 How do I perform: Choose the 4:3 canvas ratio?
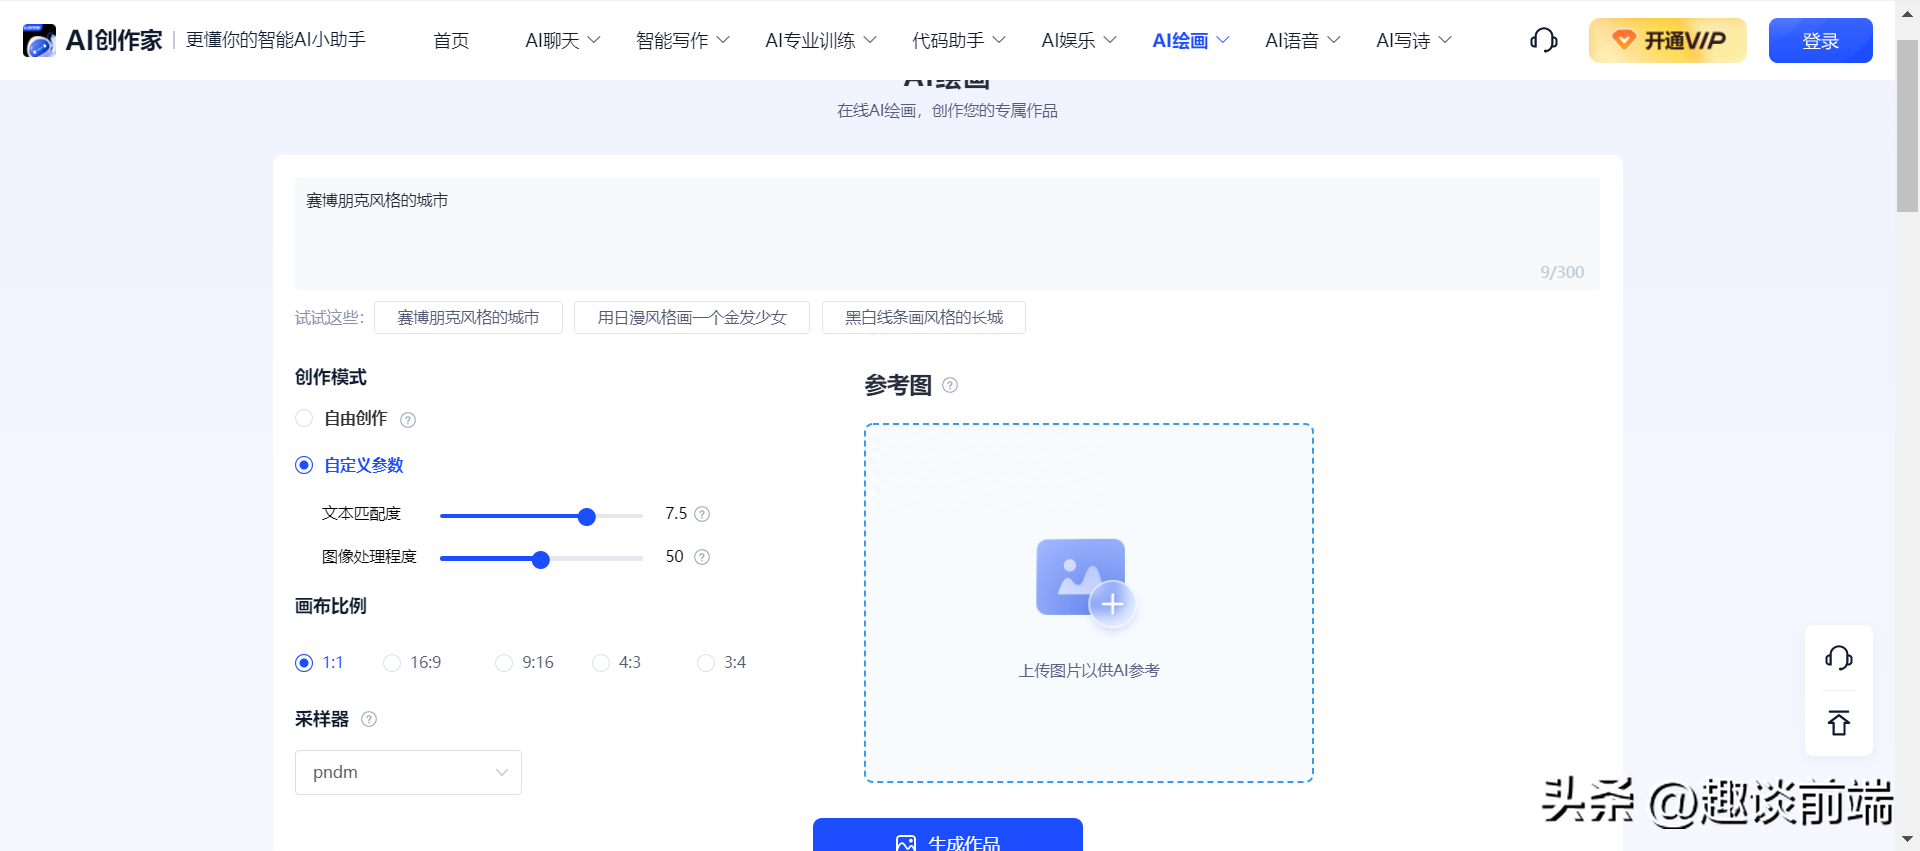click(x=601, y=663)
